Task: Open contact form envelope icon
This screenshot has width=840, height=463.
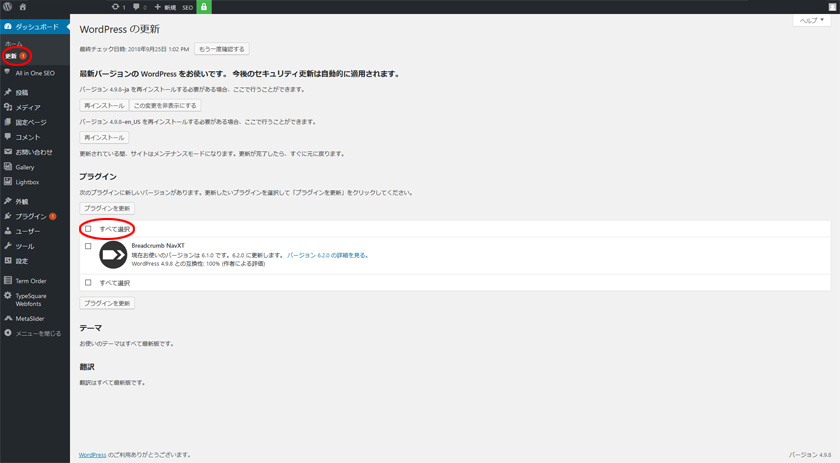Action: [x=8, y=152]
